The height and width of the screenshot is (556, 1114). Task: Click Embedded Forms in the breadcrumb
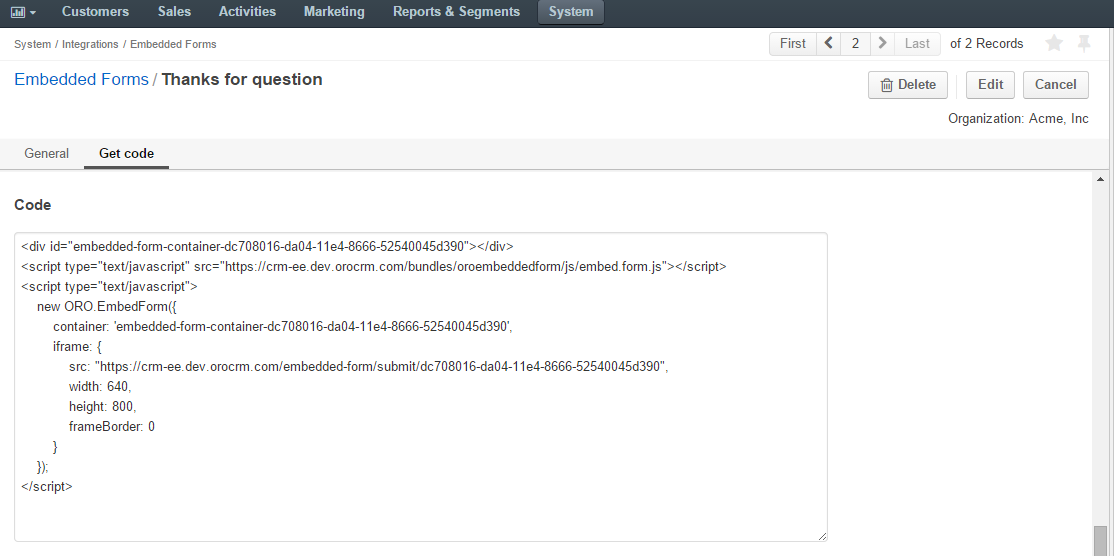[x=173, y=44]
